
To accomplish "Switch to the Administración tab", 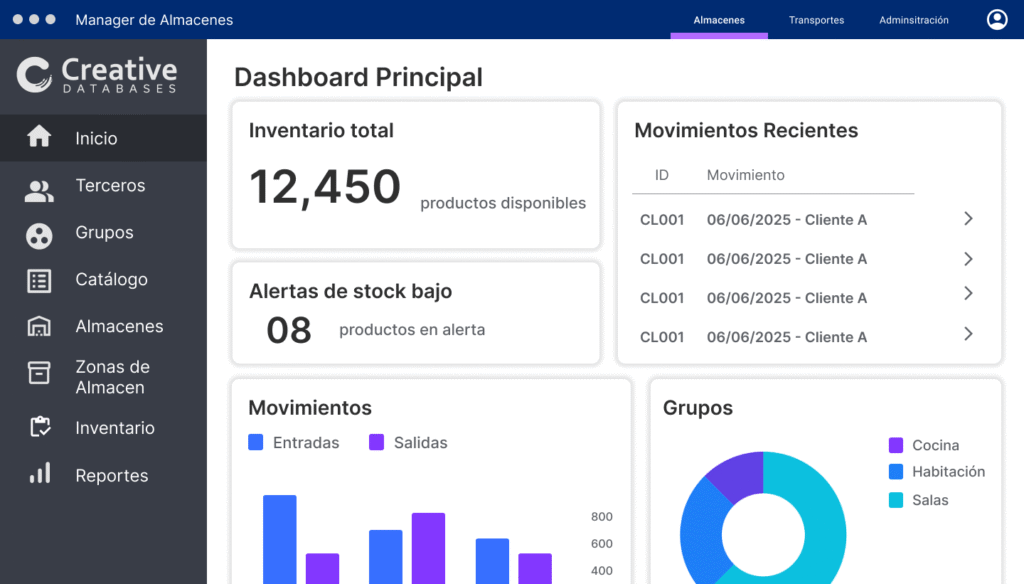I will click(913, 20).
